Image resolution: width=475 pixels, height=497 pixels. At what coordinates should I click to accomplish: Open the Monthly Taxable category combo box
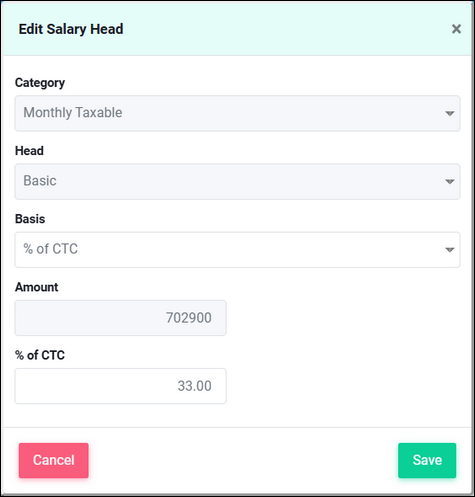pyautogui.click(x=237, y=113)
